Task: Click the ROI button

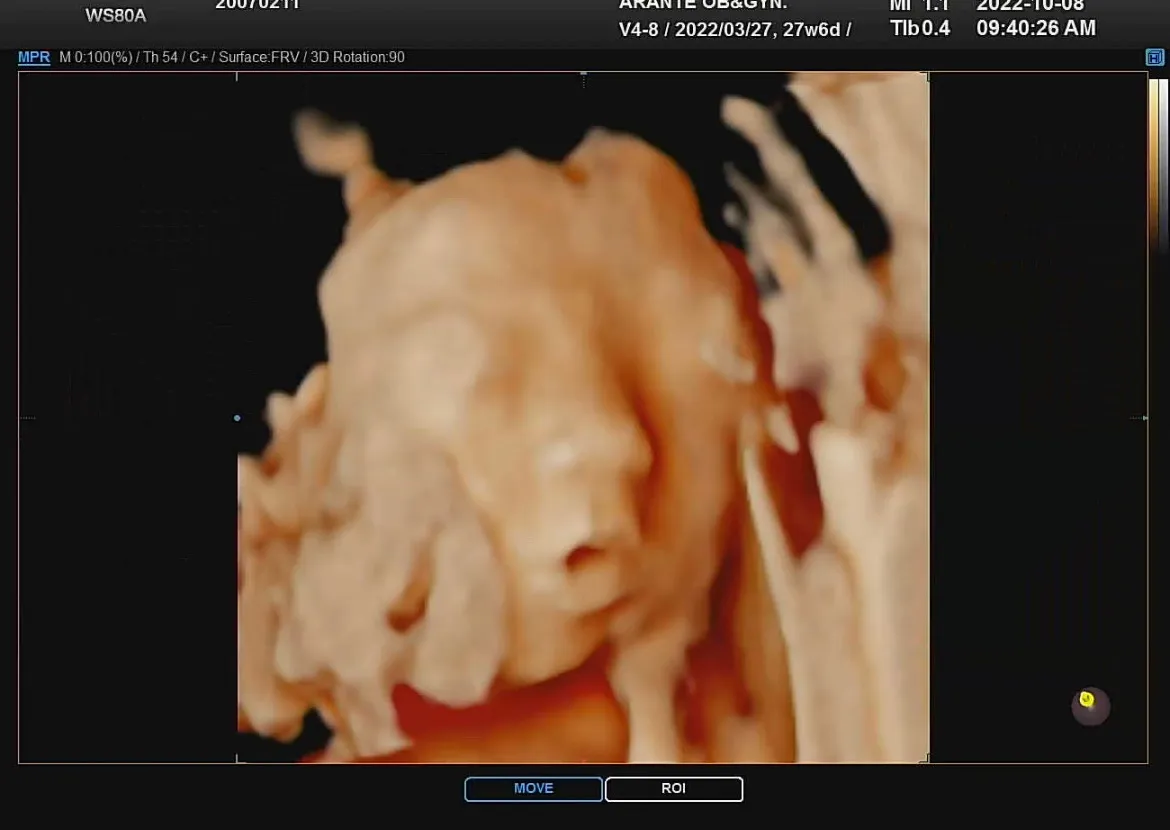Action: click(674, 788)
